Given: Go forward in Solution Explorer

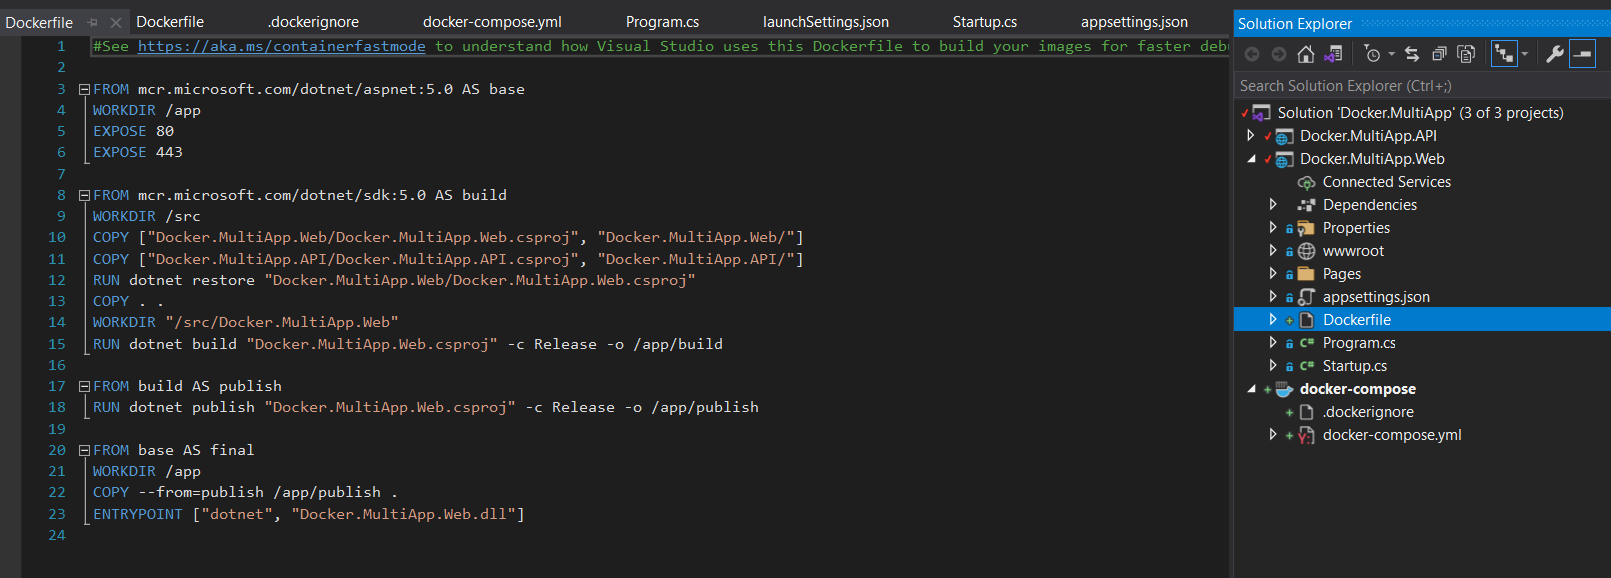Looking at the screenshot, I should [1279, 54].
